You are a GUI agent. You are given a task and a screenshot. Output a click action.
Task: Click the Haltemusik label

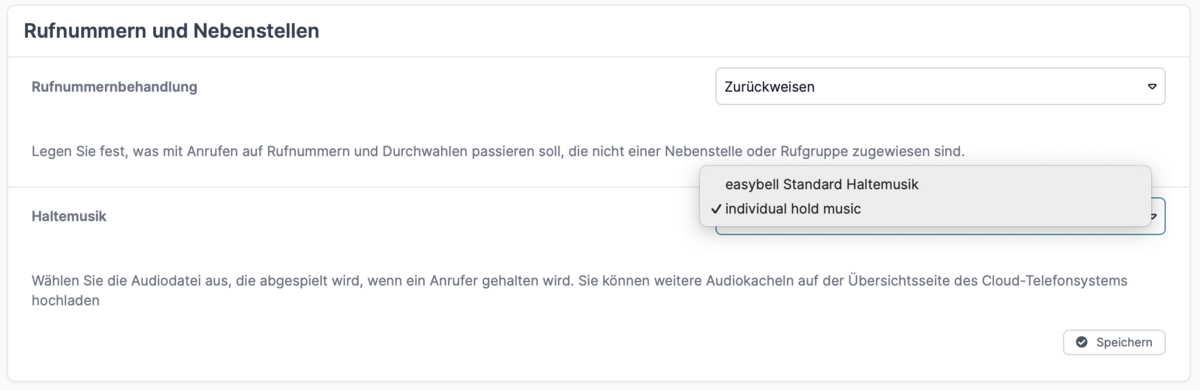tap(69, 215)
